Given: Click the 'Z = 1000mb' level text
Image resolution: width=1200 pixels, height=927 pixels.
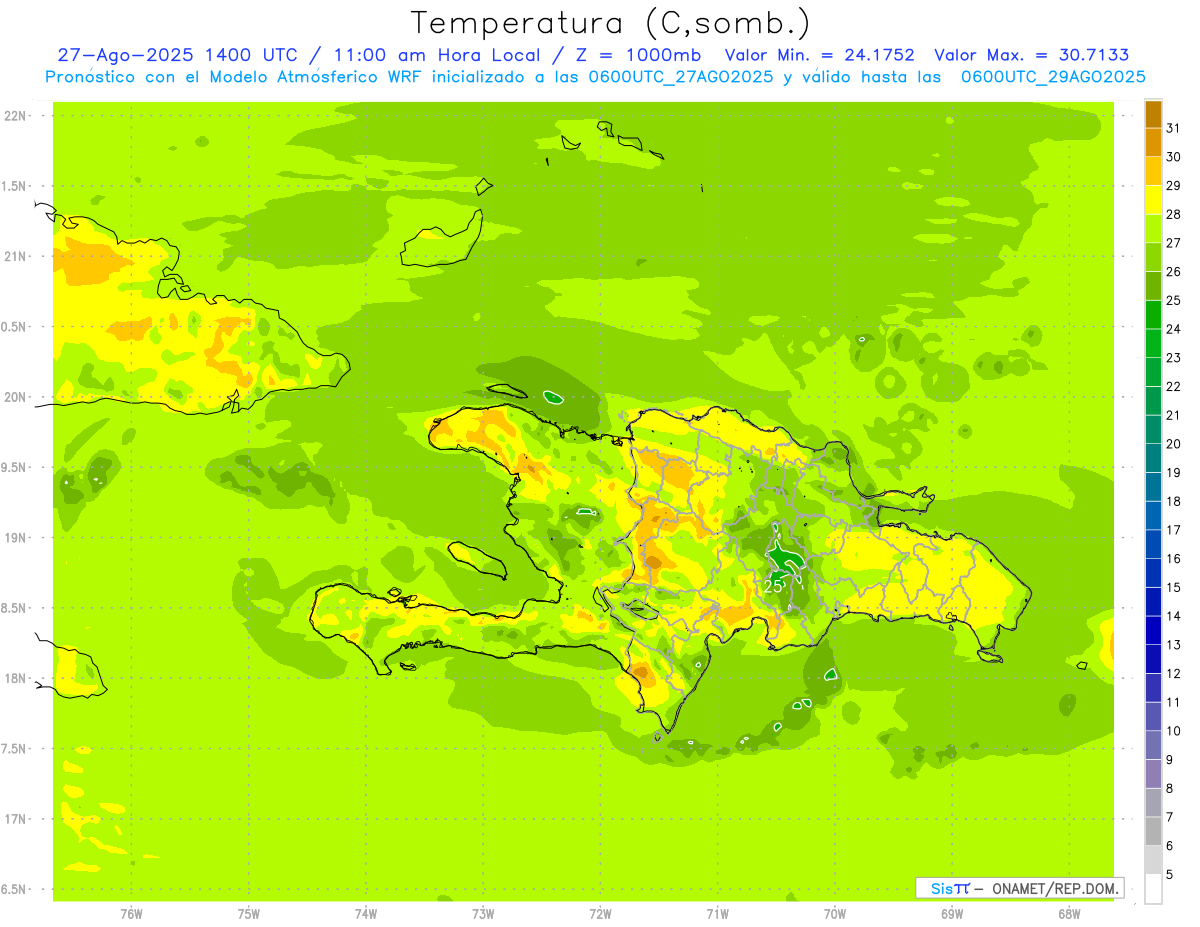Looking at the screenshot, I should [x=635, y=55].
